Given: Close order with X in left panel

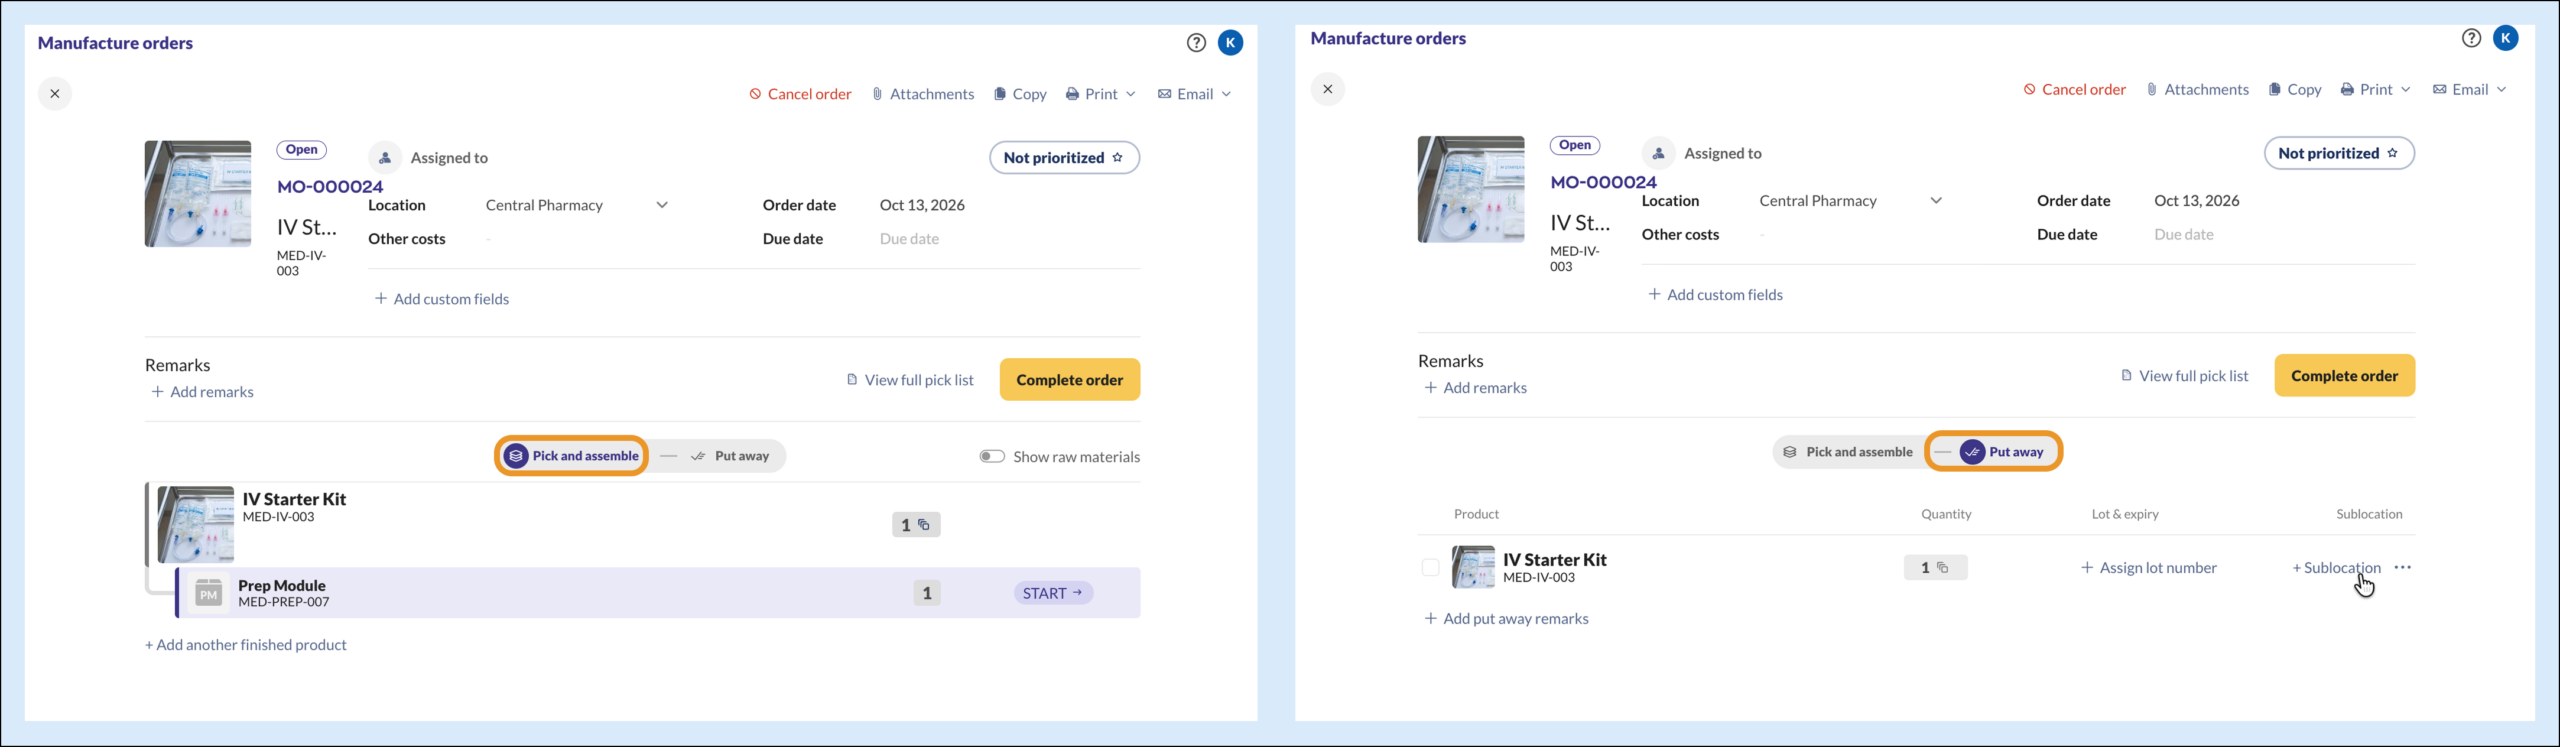Looking at the screenshot, I should (55, 94).
